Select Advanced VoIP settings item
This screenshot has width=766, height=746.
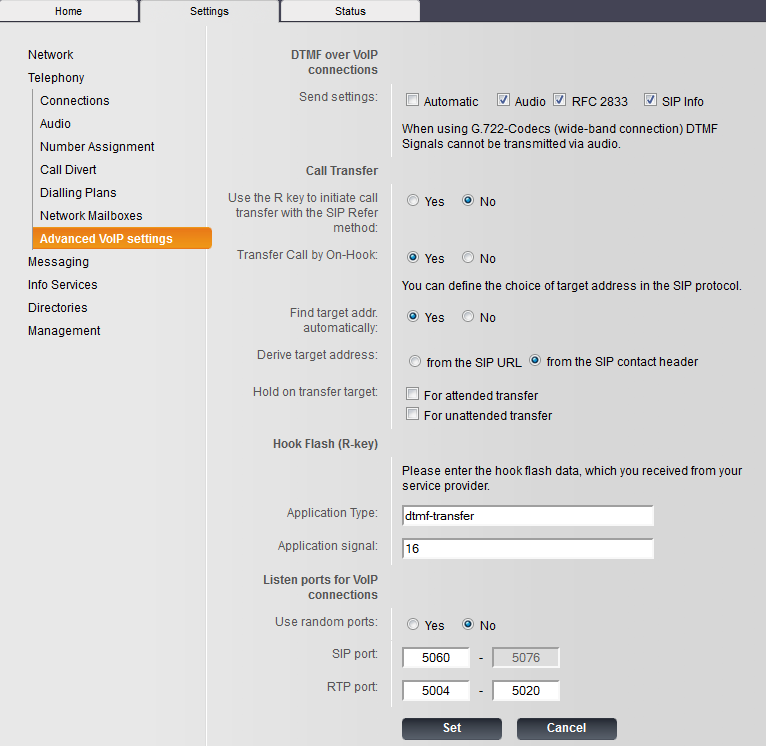[x=122, y=238]
